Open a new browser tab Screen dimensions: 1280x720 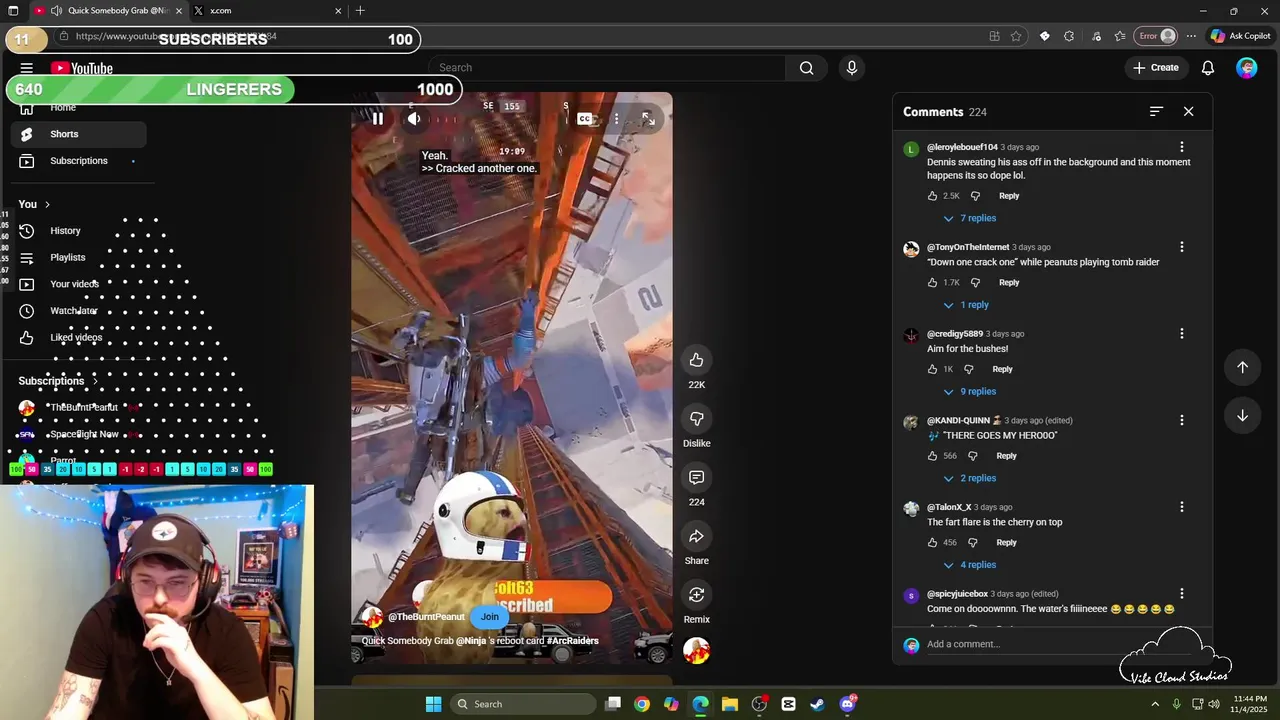360,11
